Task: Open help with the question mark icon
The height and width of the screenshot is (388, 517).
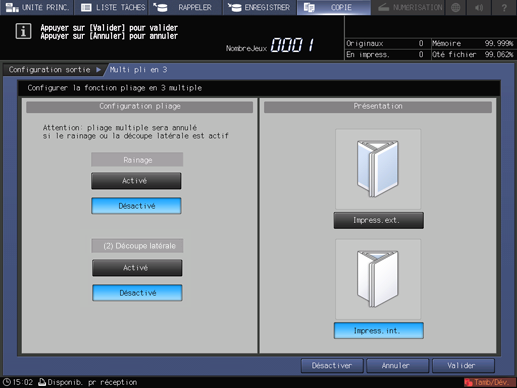Action: point(504,7)
